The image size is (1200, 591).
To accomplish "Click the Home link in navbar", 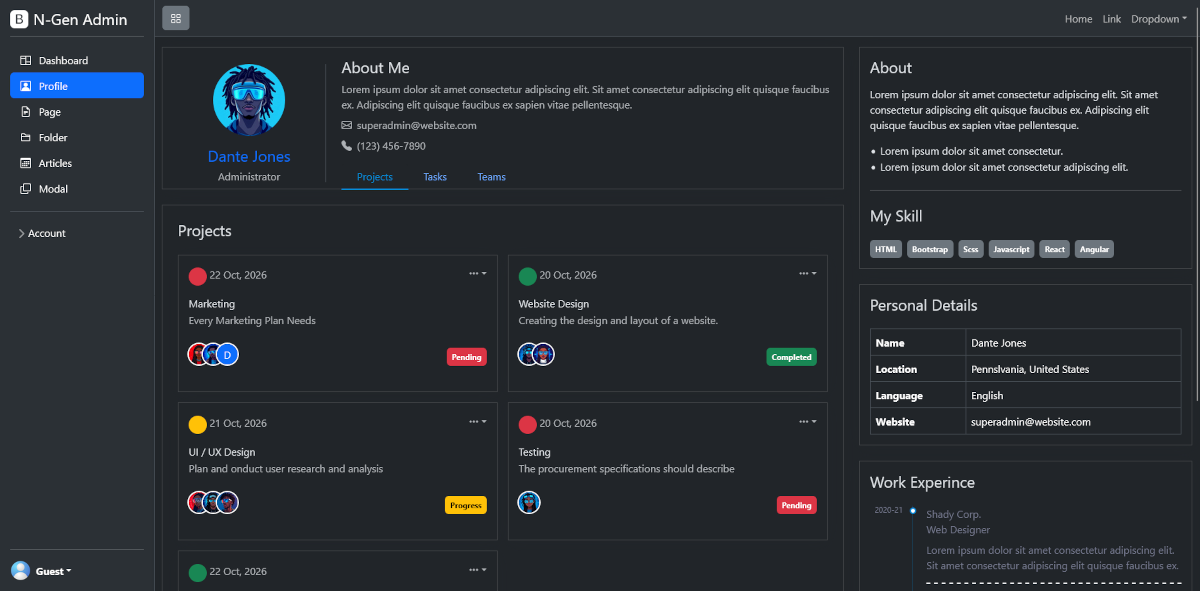I will (1078, 19).
